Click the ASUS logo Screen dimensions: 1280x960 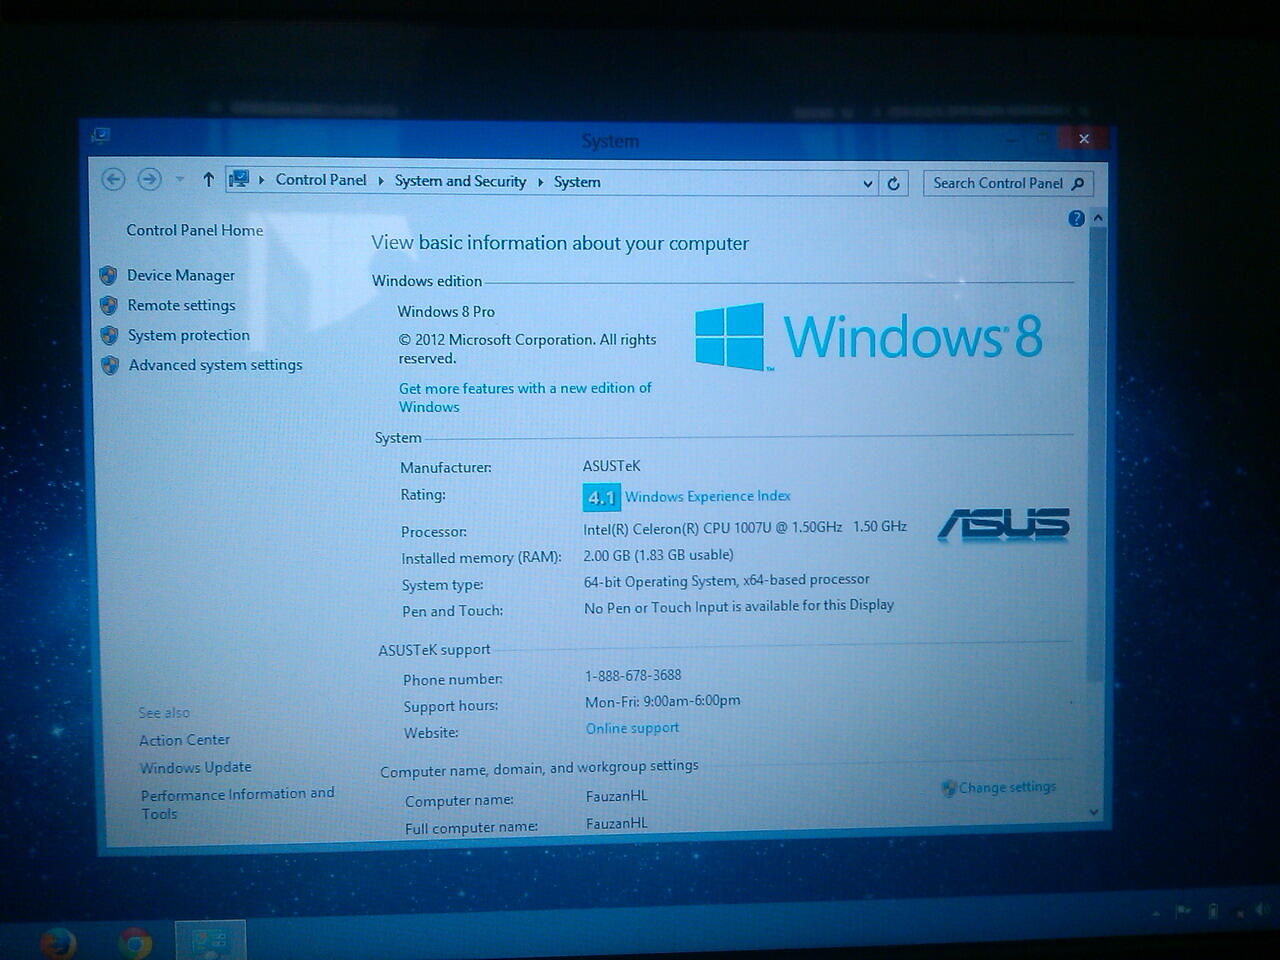coord(1004,525)
